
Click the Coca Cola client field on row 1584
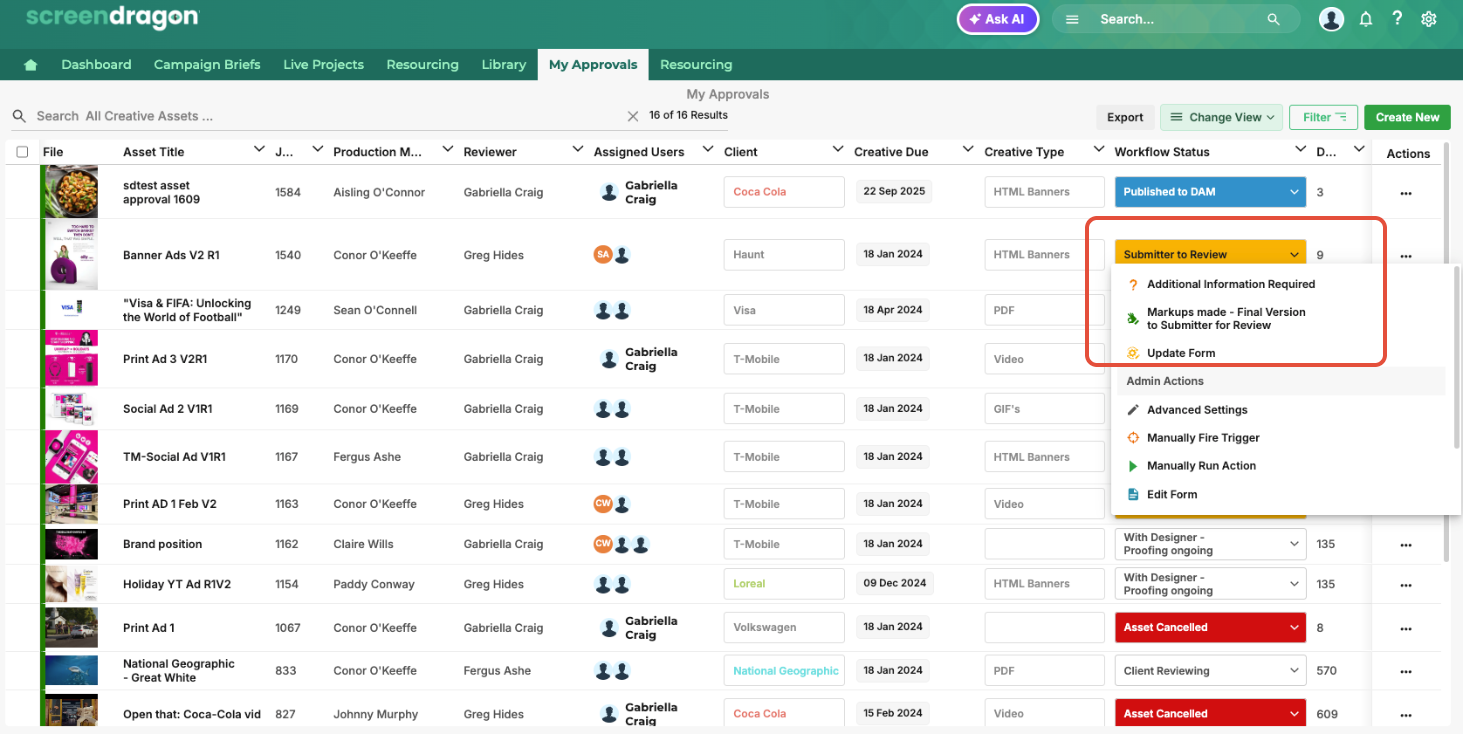click(784, 192)
